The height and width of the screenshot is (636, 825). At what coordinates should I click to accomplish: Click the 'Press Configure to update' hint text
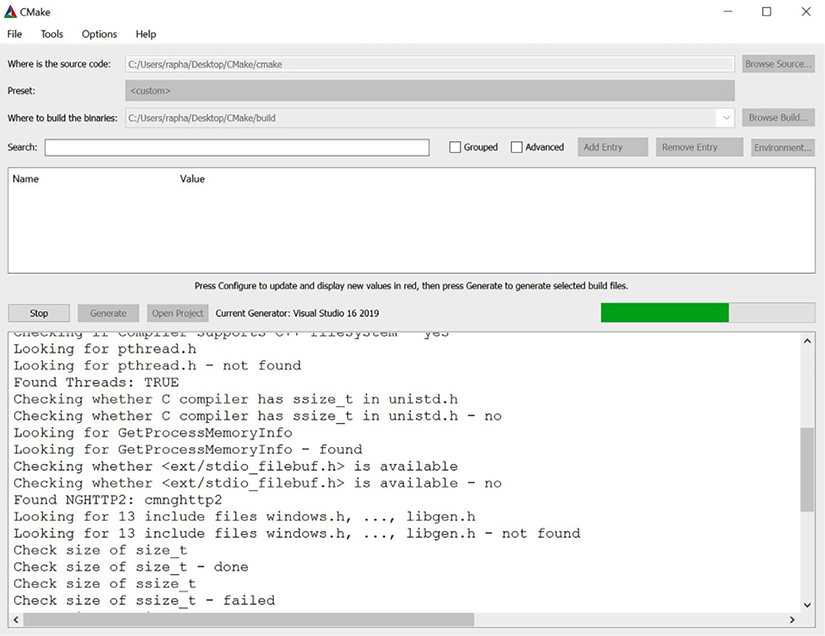(411, 286)
